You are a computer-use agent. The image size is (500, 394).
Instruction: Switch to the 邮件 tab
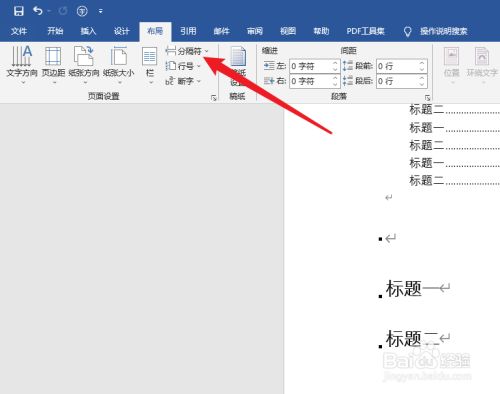point(221,31)
